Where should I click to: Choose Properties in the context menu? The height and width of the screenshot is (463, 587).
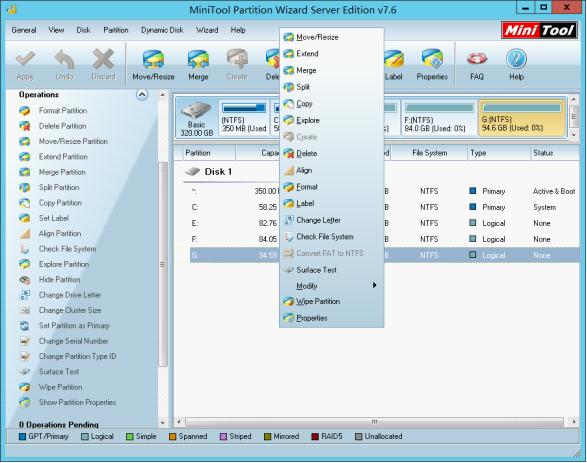(332, 318)
